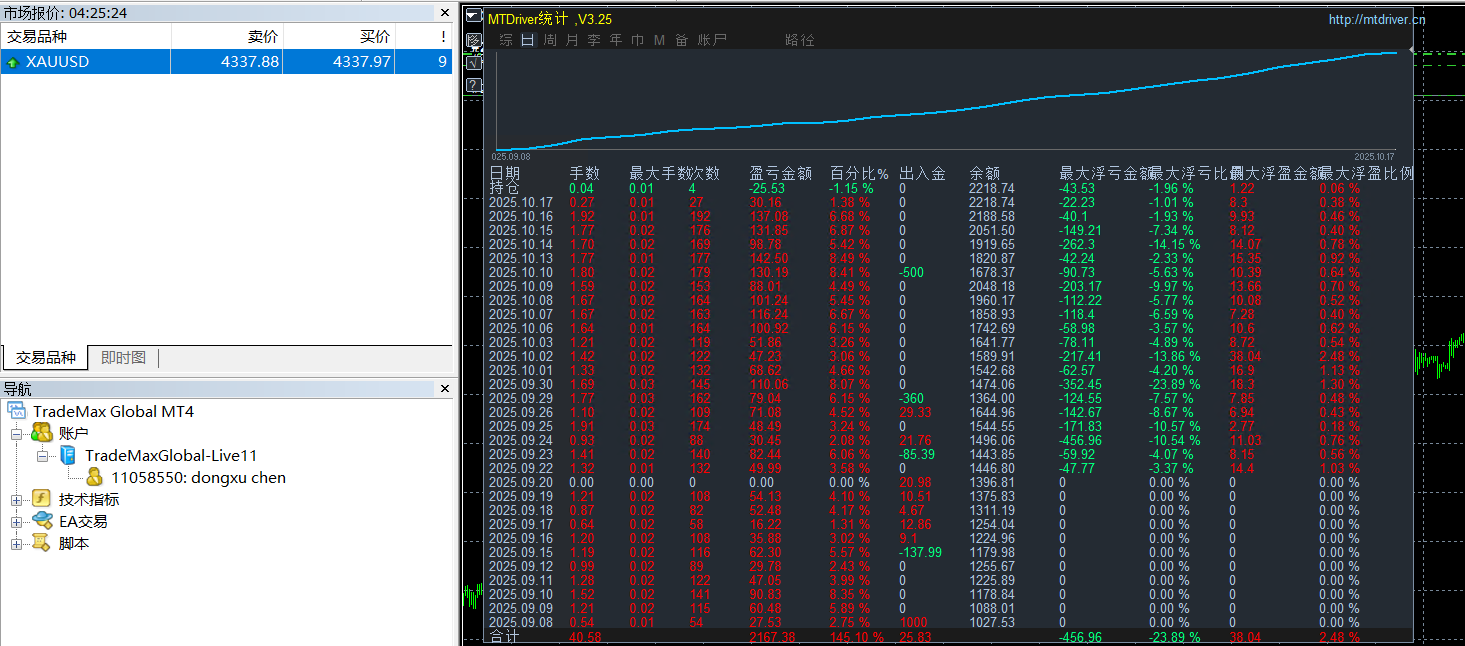Screen dimensions: 1465x646
Task: Click the -500 withdrawal value
Action: [x=911, y=272]
